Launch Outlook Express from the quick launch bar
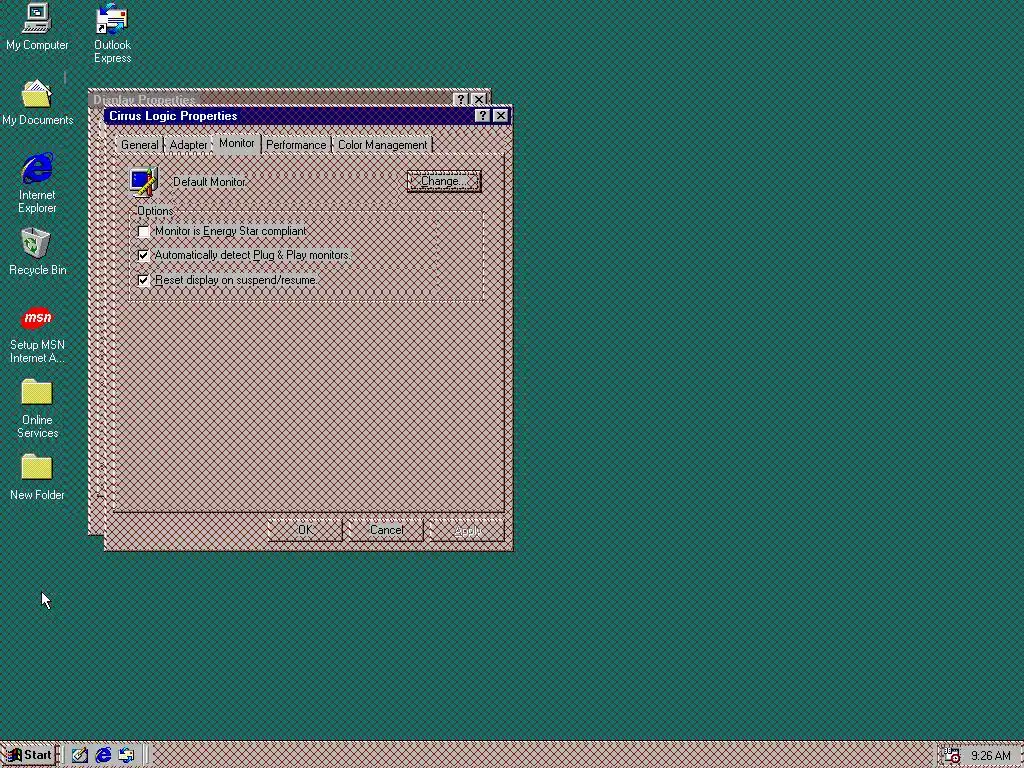The height and width of the screenshot is (768, 1024). [127, 756]
